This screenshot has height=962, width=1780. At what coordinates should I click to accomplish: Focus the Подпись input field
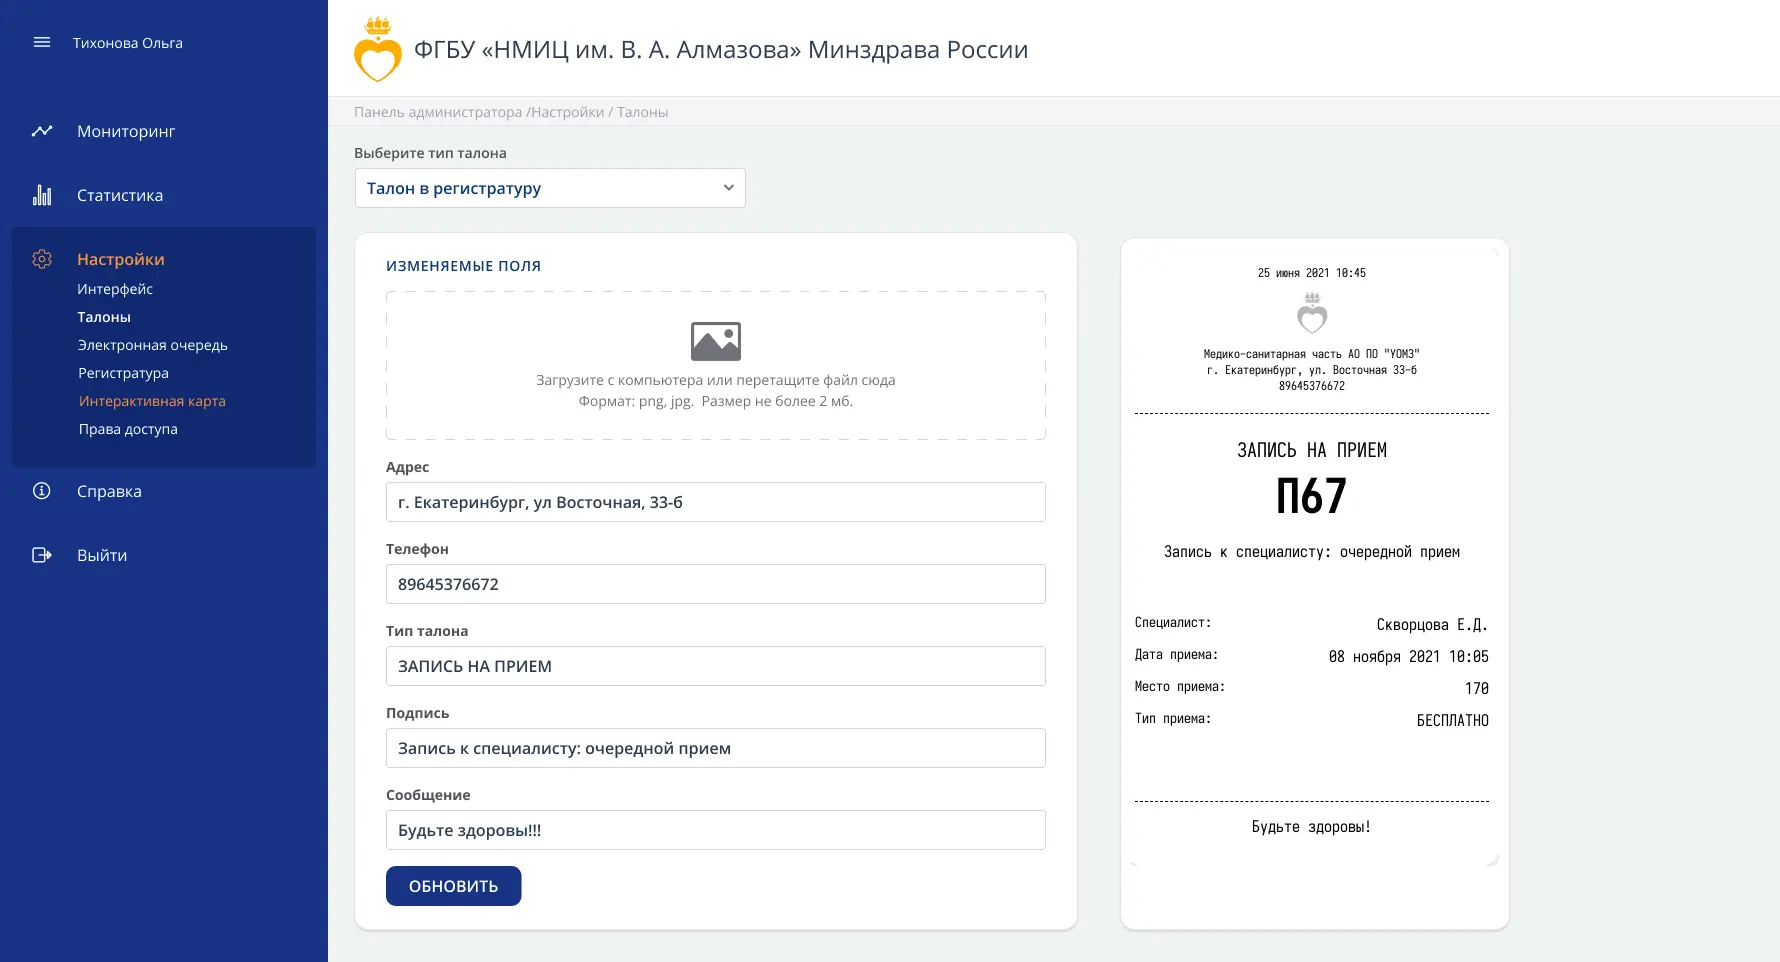pos(716,748)
